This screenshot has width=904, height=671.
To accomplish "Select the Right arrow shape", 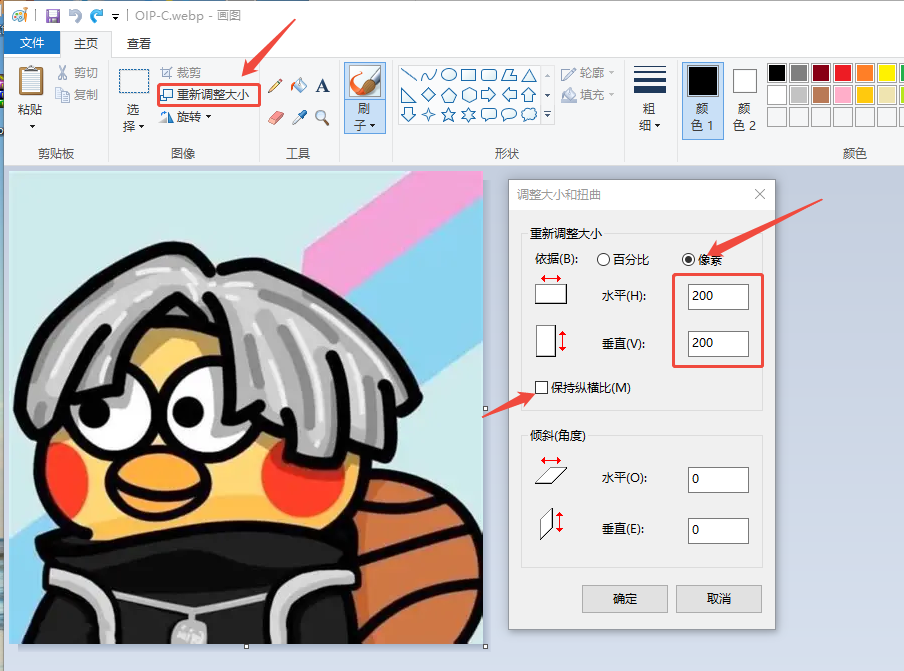I will point(488,95).
